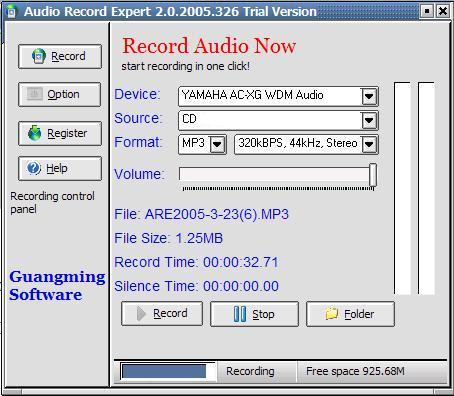The image size is (454, 396).
Task: Click the Record Time 00:00:32.71 readout
Action: [196, 262]
